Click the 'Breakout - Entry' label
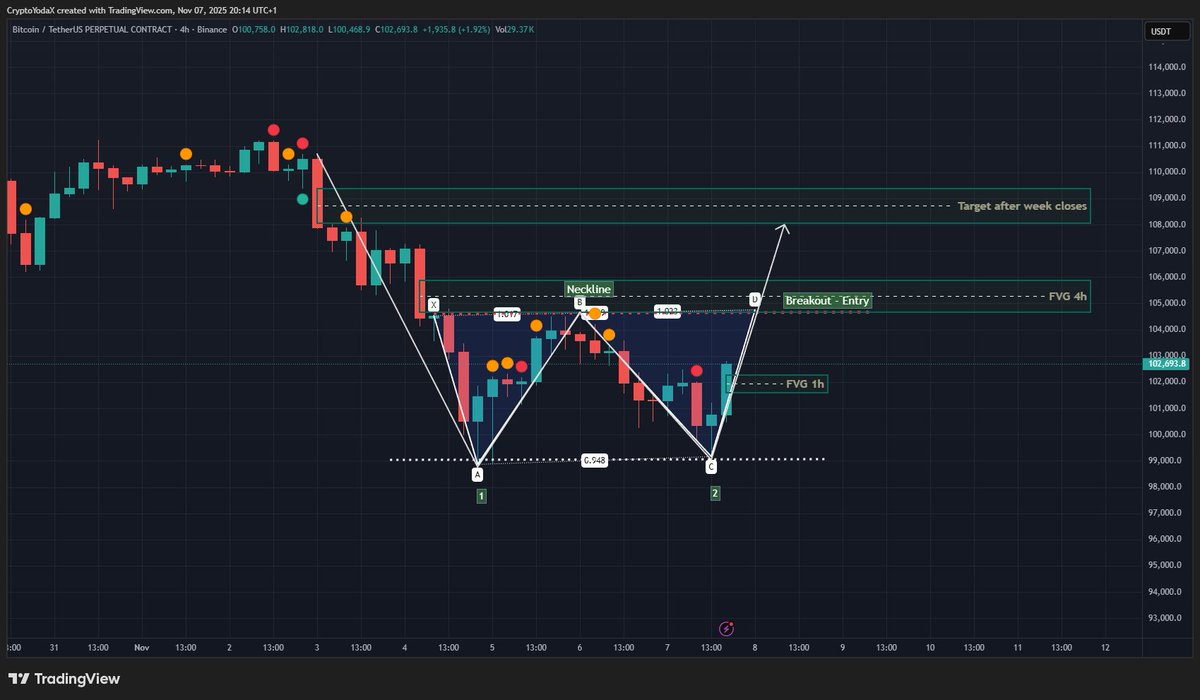 [827, 300]
